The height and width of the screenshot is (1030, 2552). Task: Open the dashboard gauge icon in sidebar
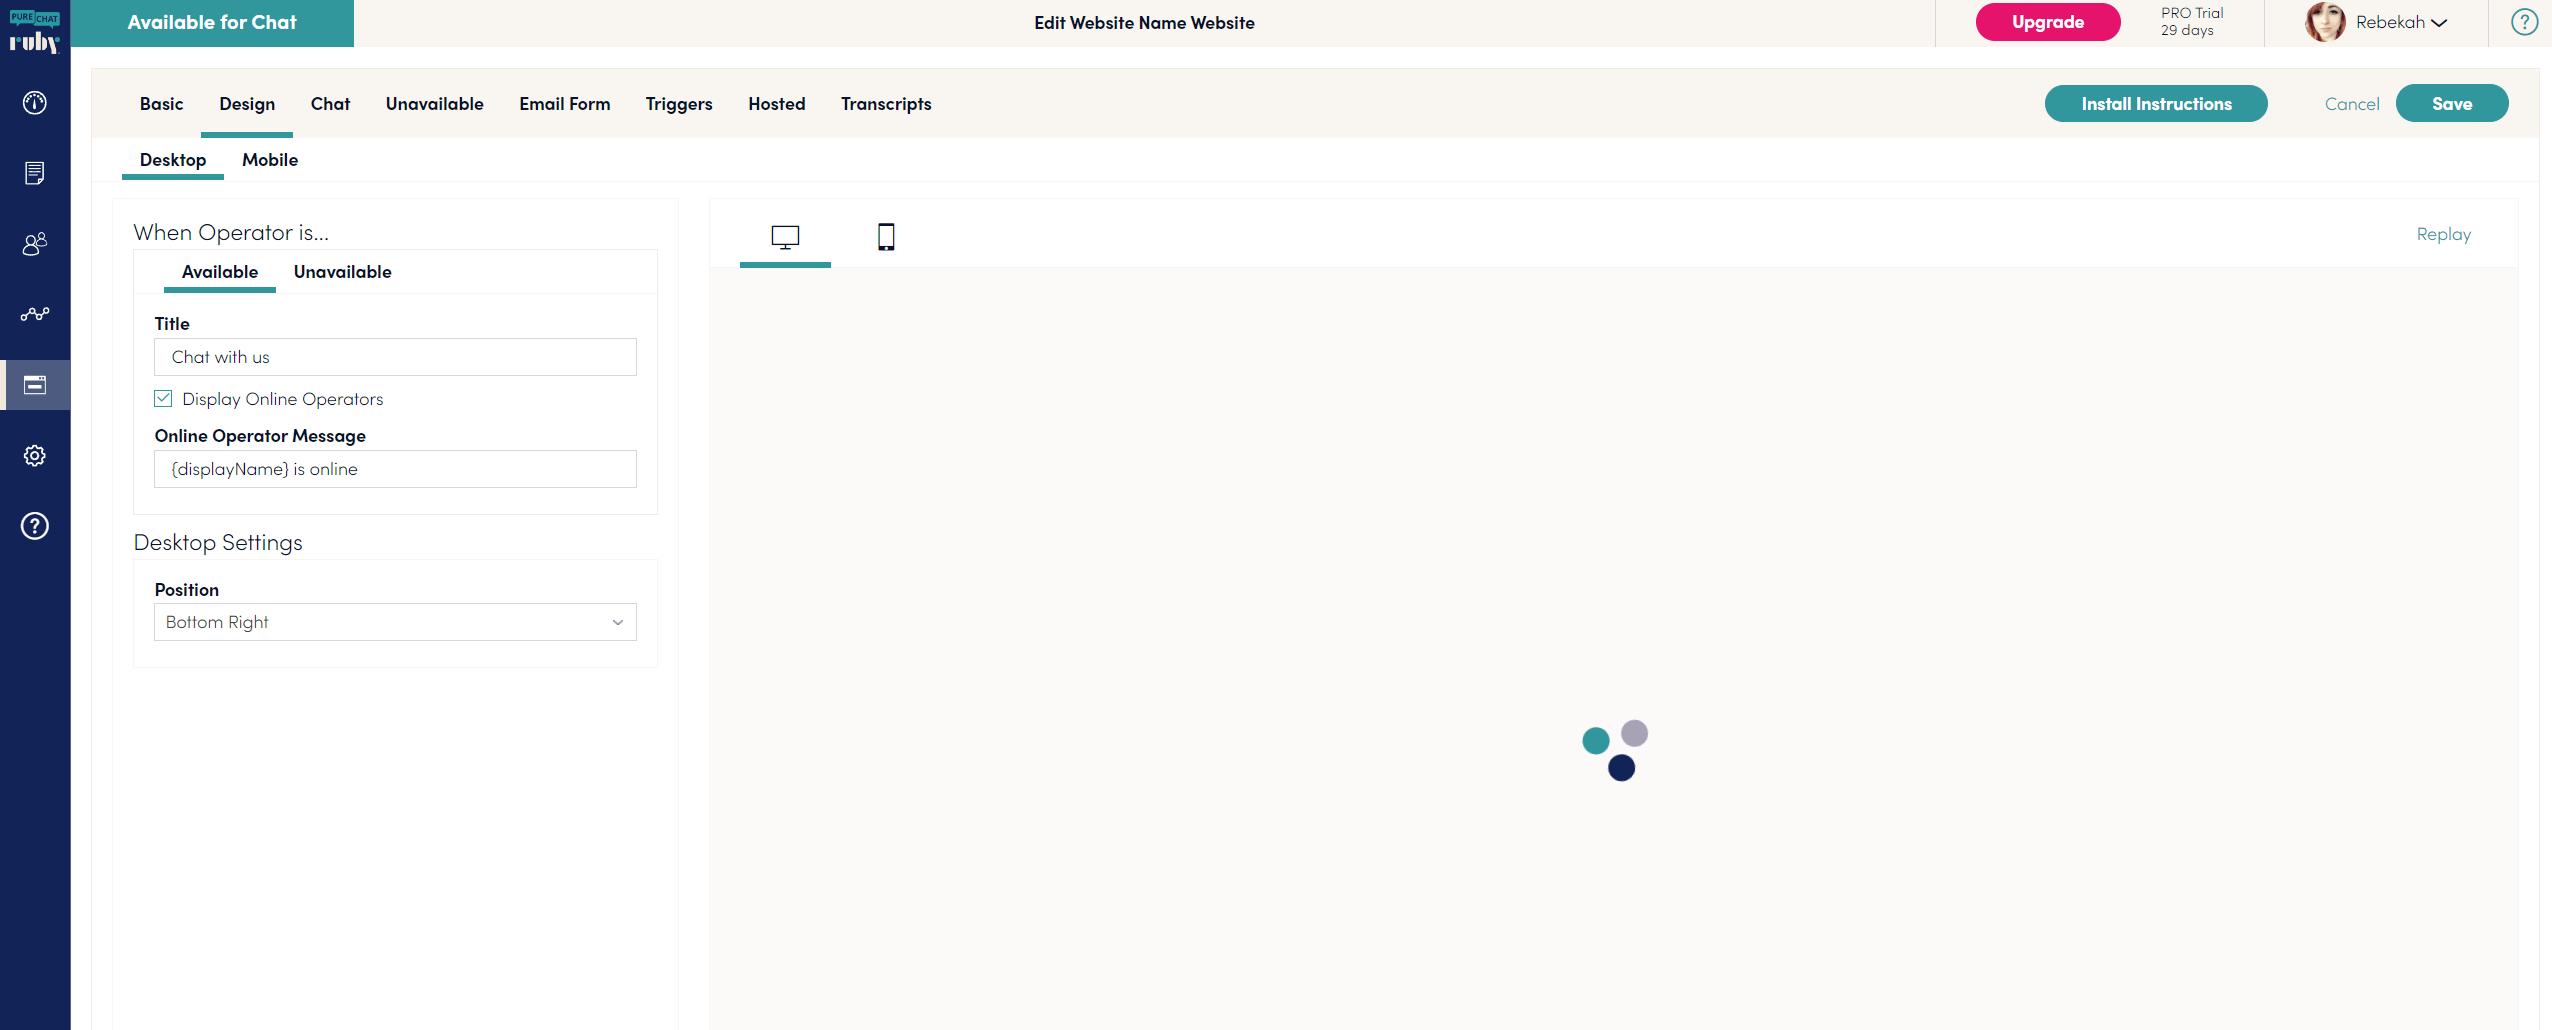[35, 103]
